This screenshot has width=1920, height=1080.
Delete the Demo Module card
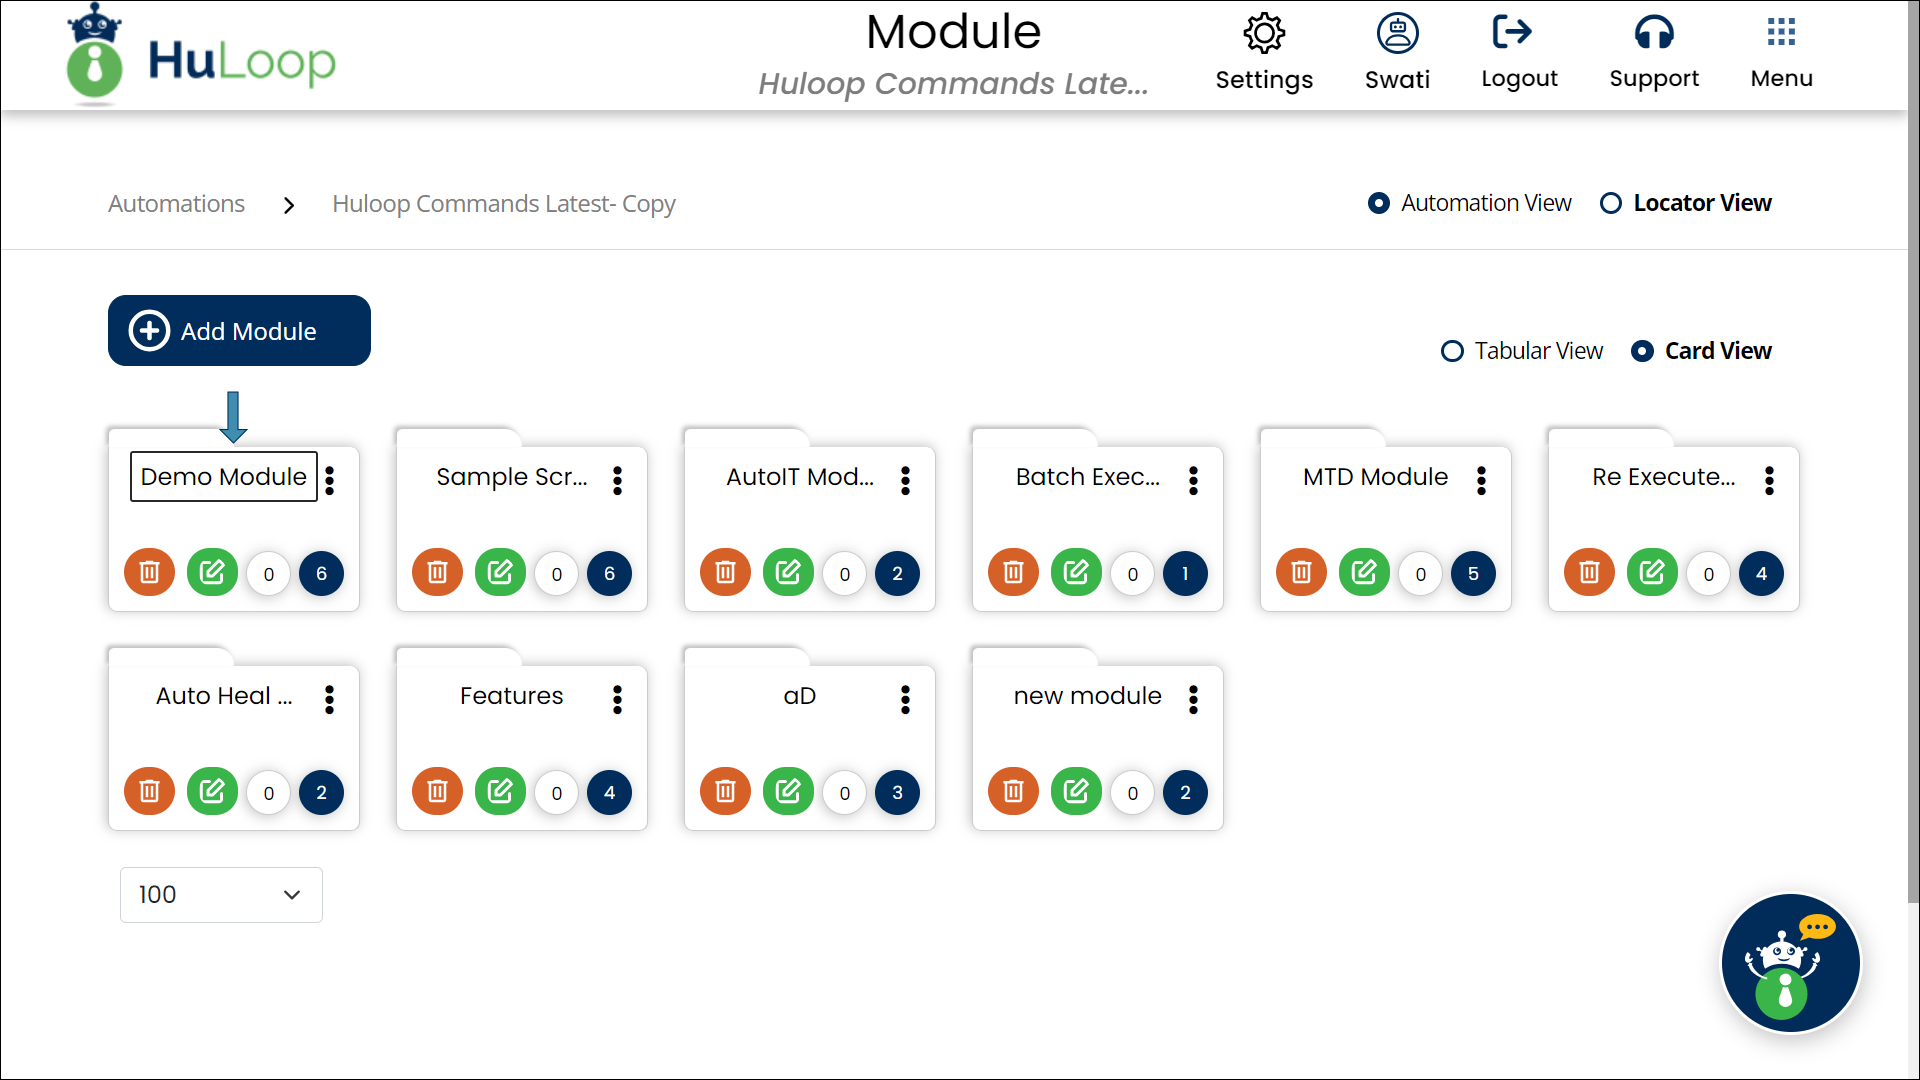pos(149,573)
